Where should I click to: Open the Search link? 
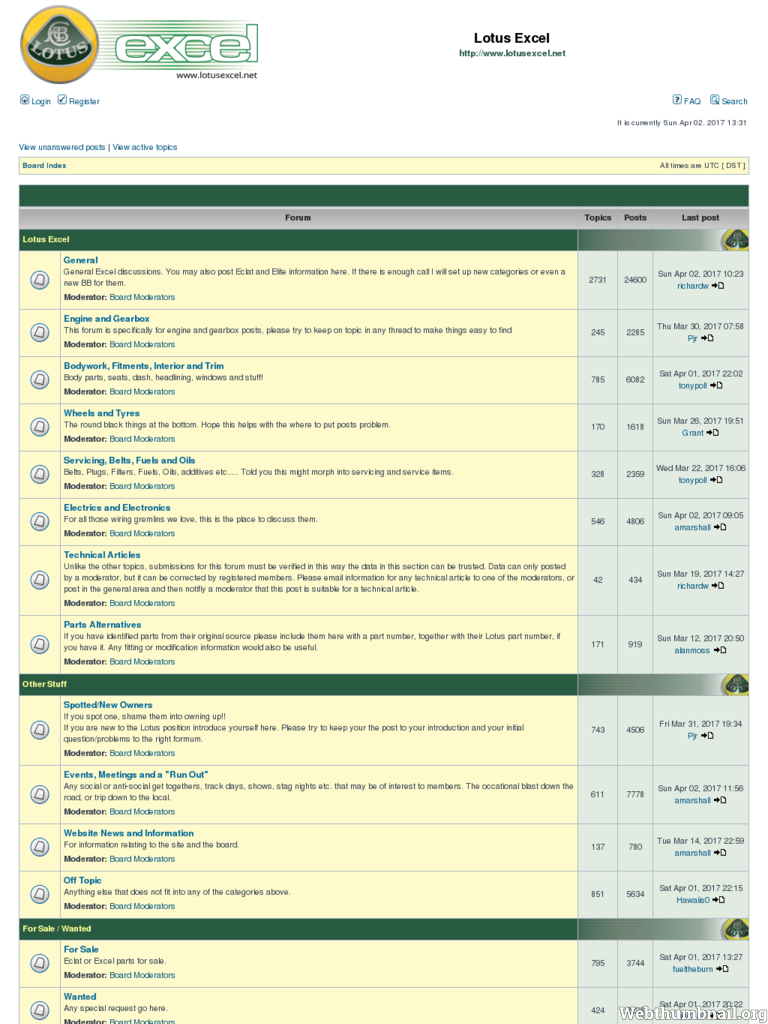(735, 101)
